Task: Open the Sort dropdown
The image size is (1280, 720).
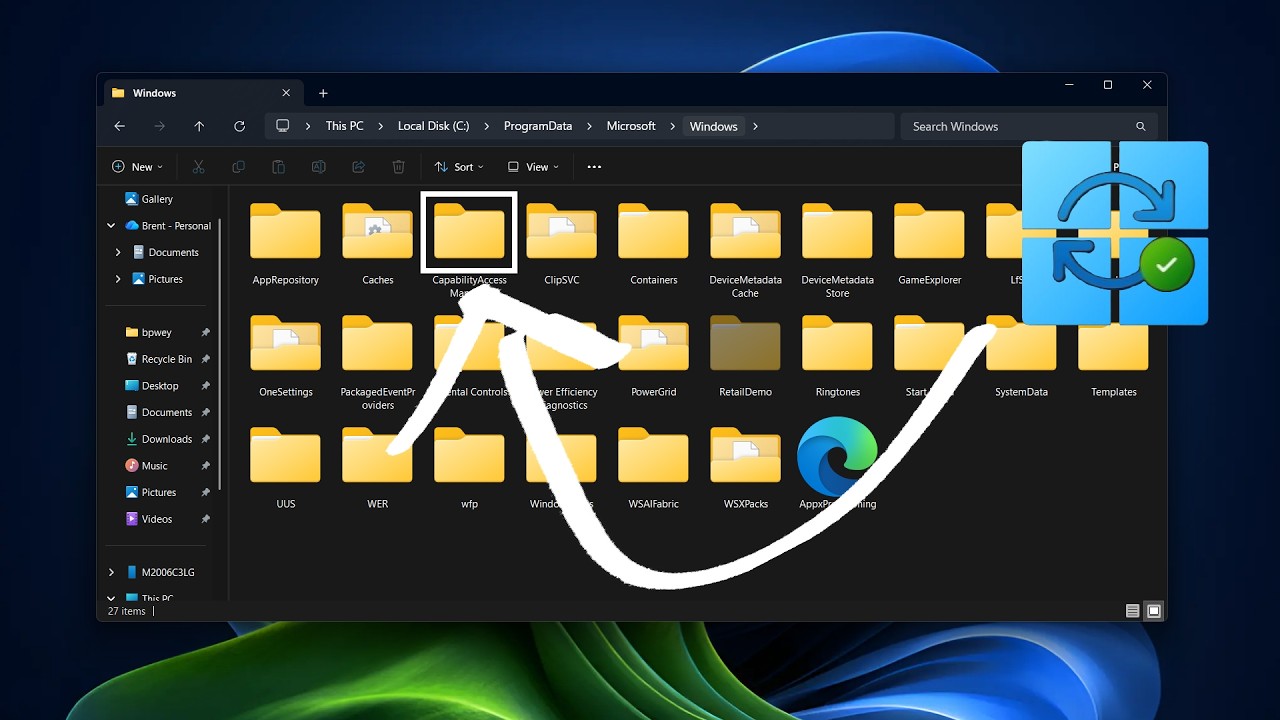Action: tap(459, 167)
